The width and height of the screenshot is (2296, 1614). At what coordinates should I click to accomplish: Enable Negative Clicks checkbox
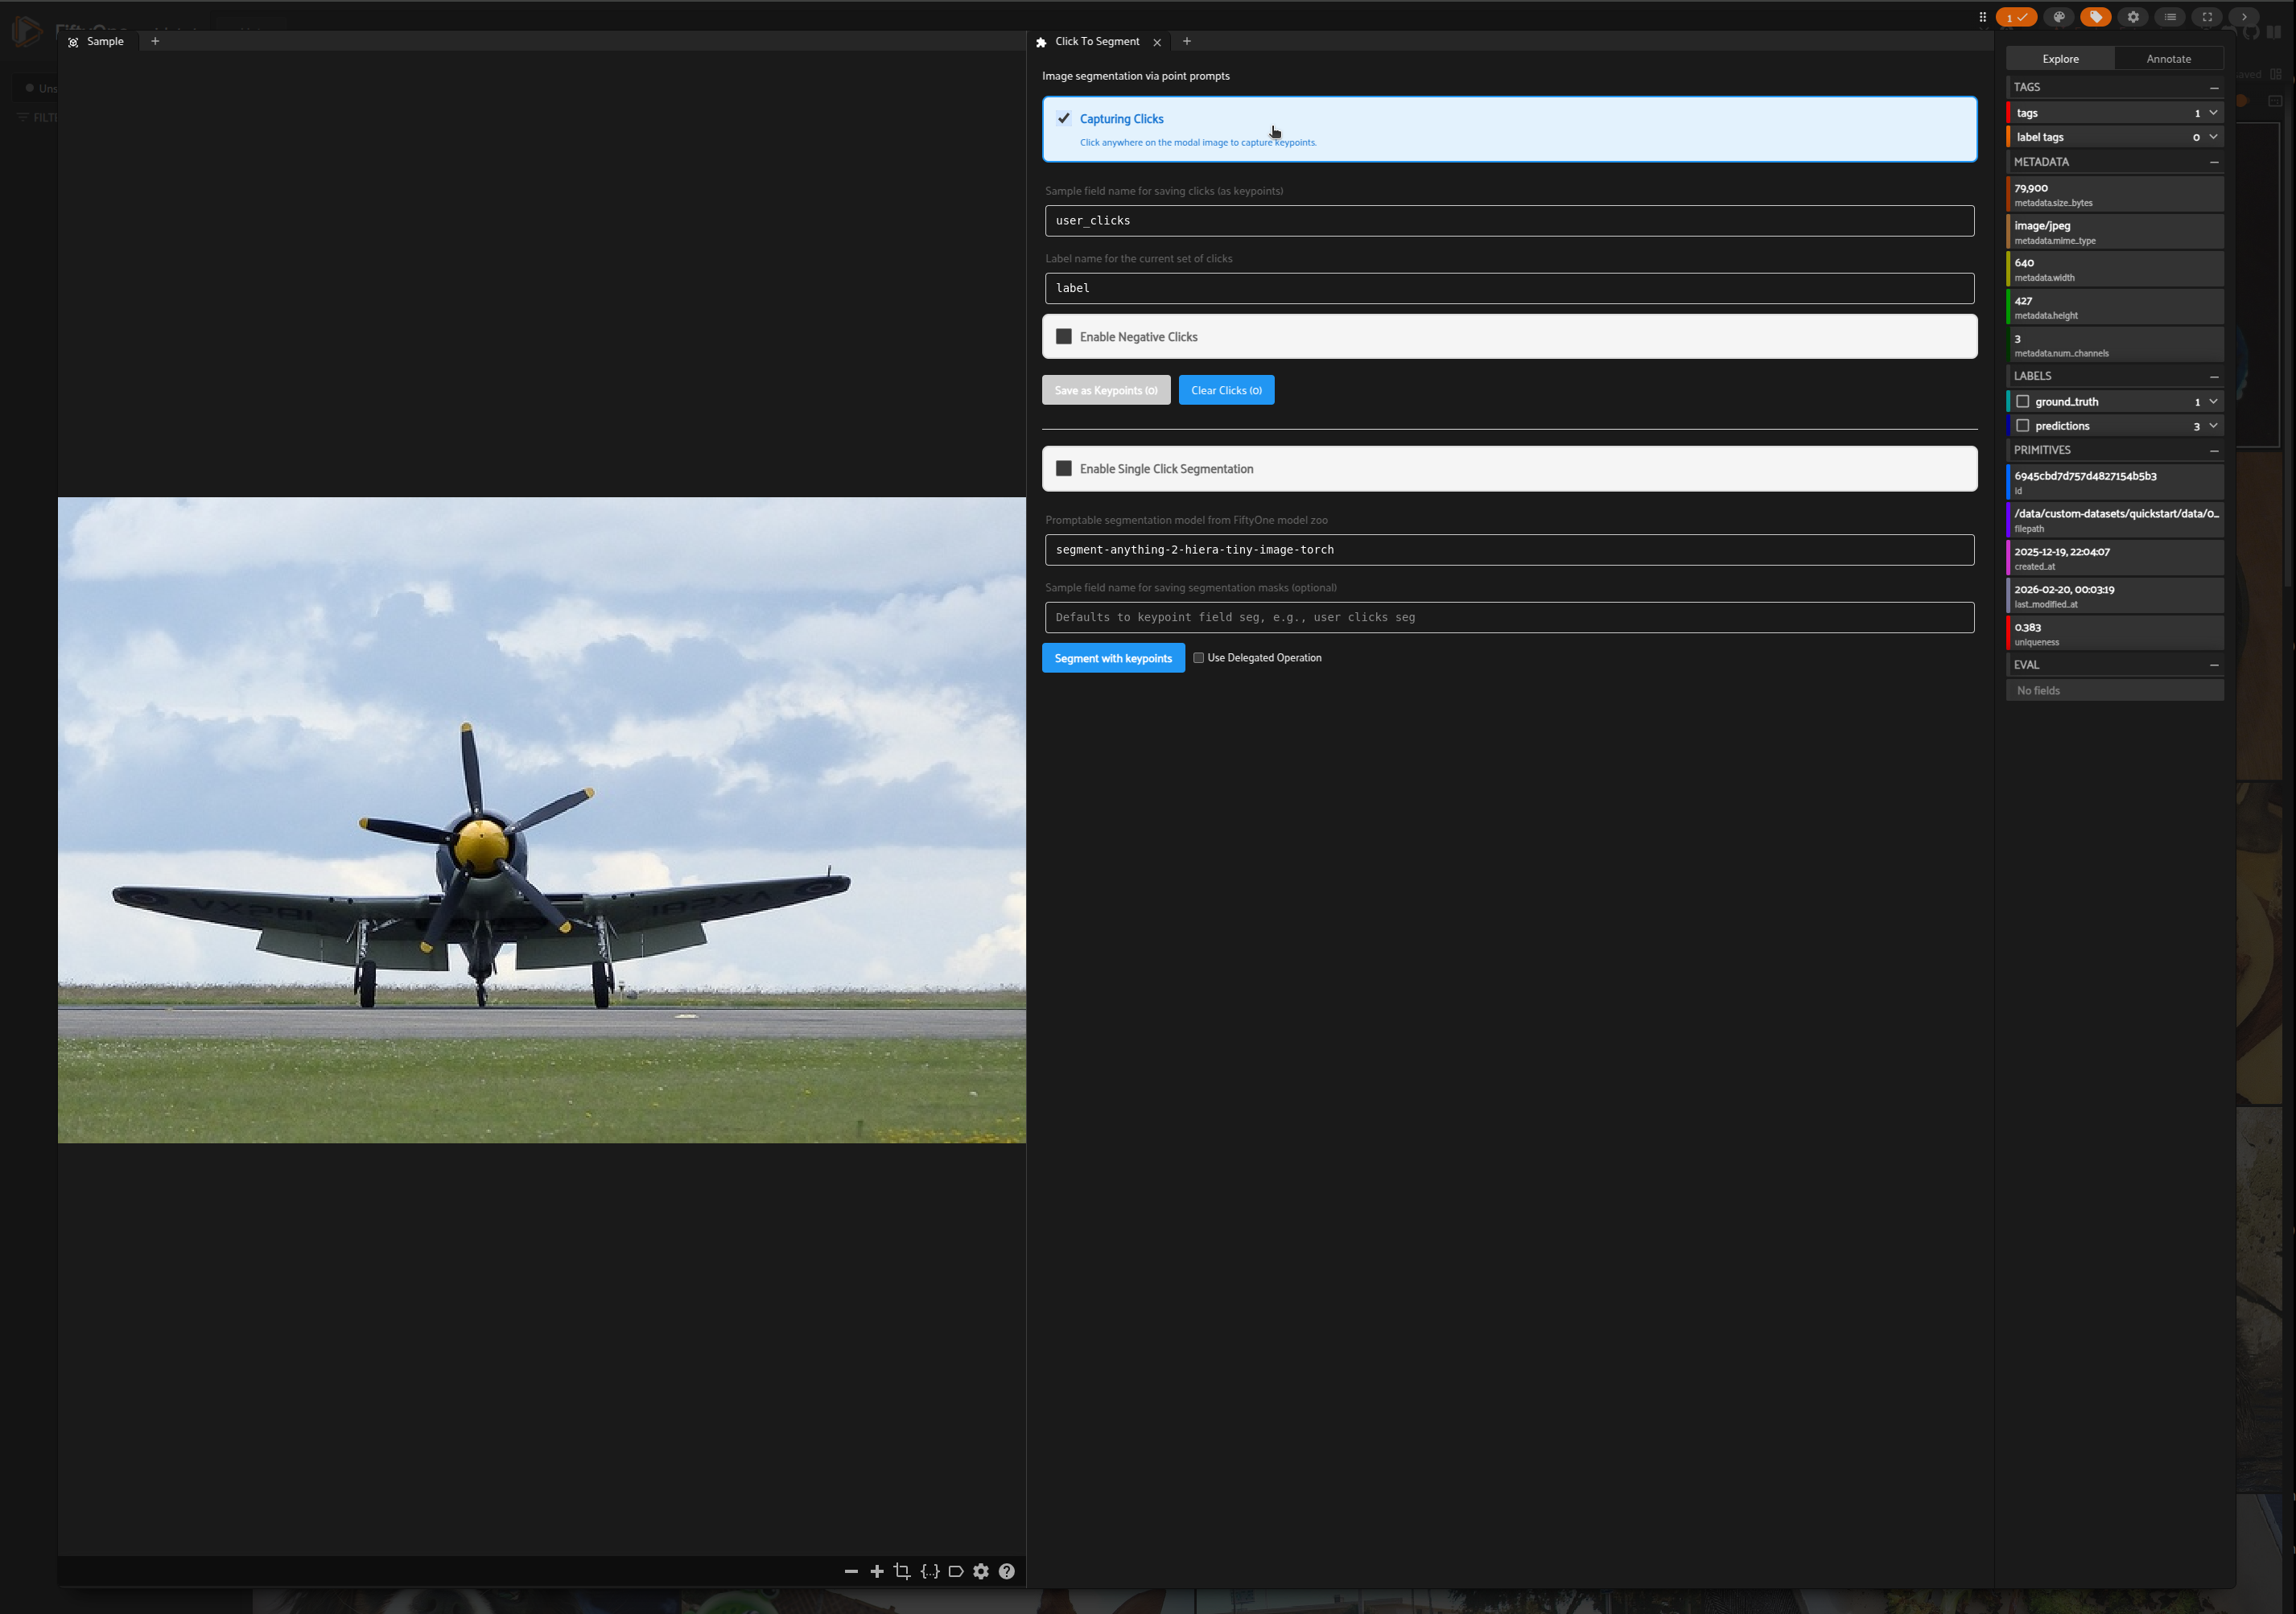click(x=1063, y=337)
